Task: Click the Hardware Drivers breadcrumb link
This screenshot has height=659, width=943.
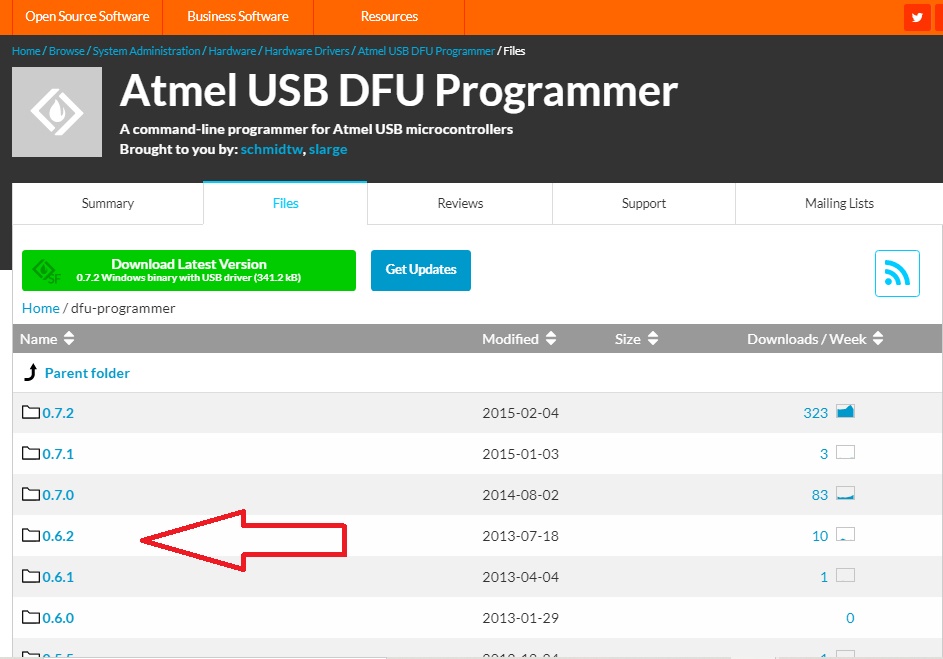Action: pyautogui.click(x=307, y=51)
